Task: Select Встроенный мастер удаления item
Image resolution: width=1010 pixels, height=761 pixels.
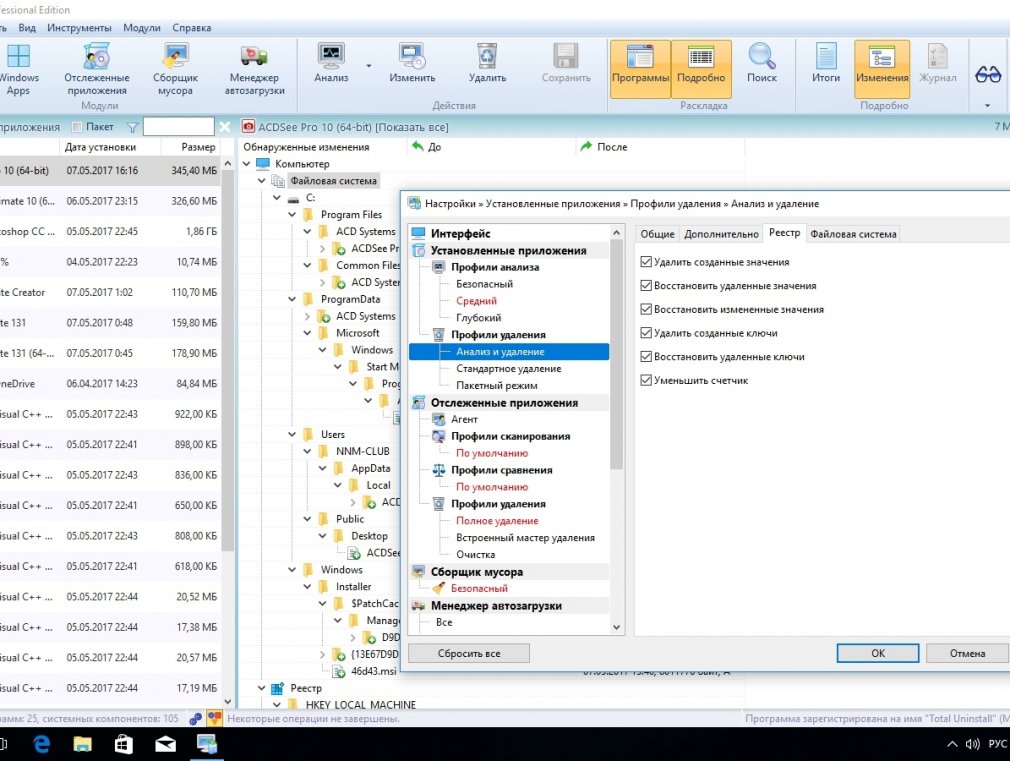Action: click(526, 537)
